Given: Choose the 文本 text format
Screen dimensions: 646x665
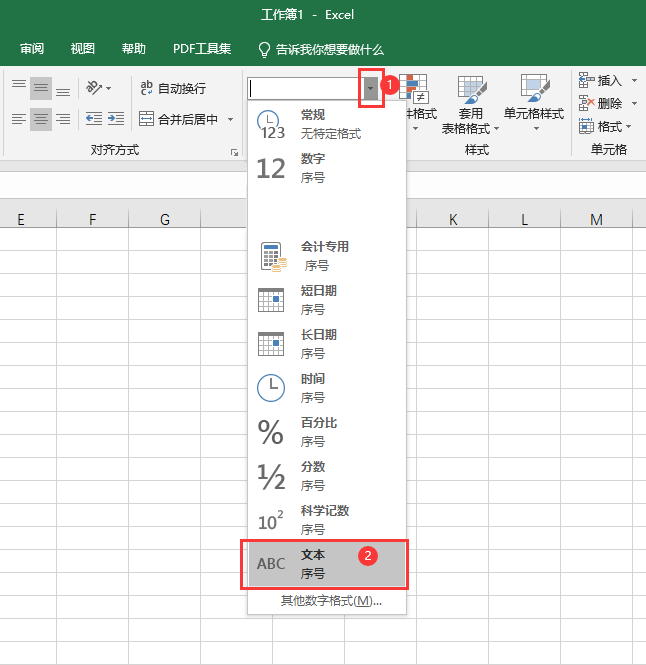Looking at the screenshot, I should [327, 564].
